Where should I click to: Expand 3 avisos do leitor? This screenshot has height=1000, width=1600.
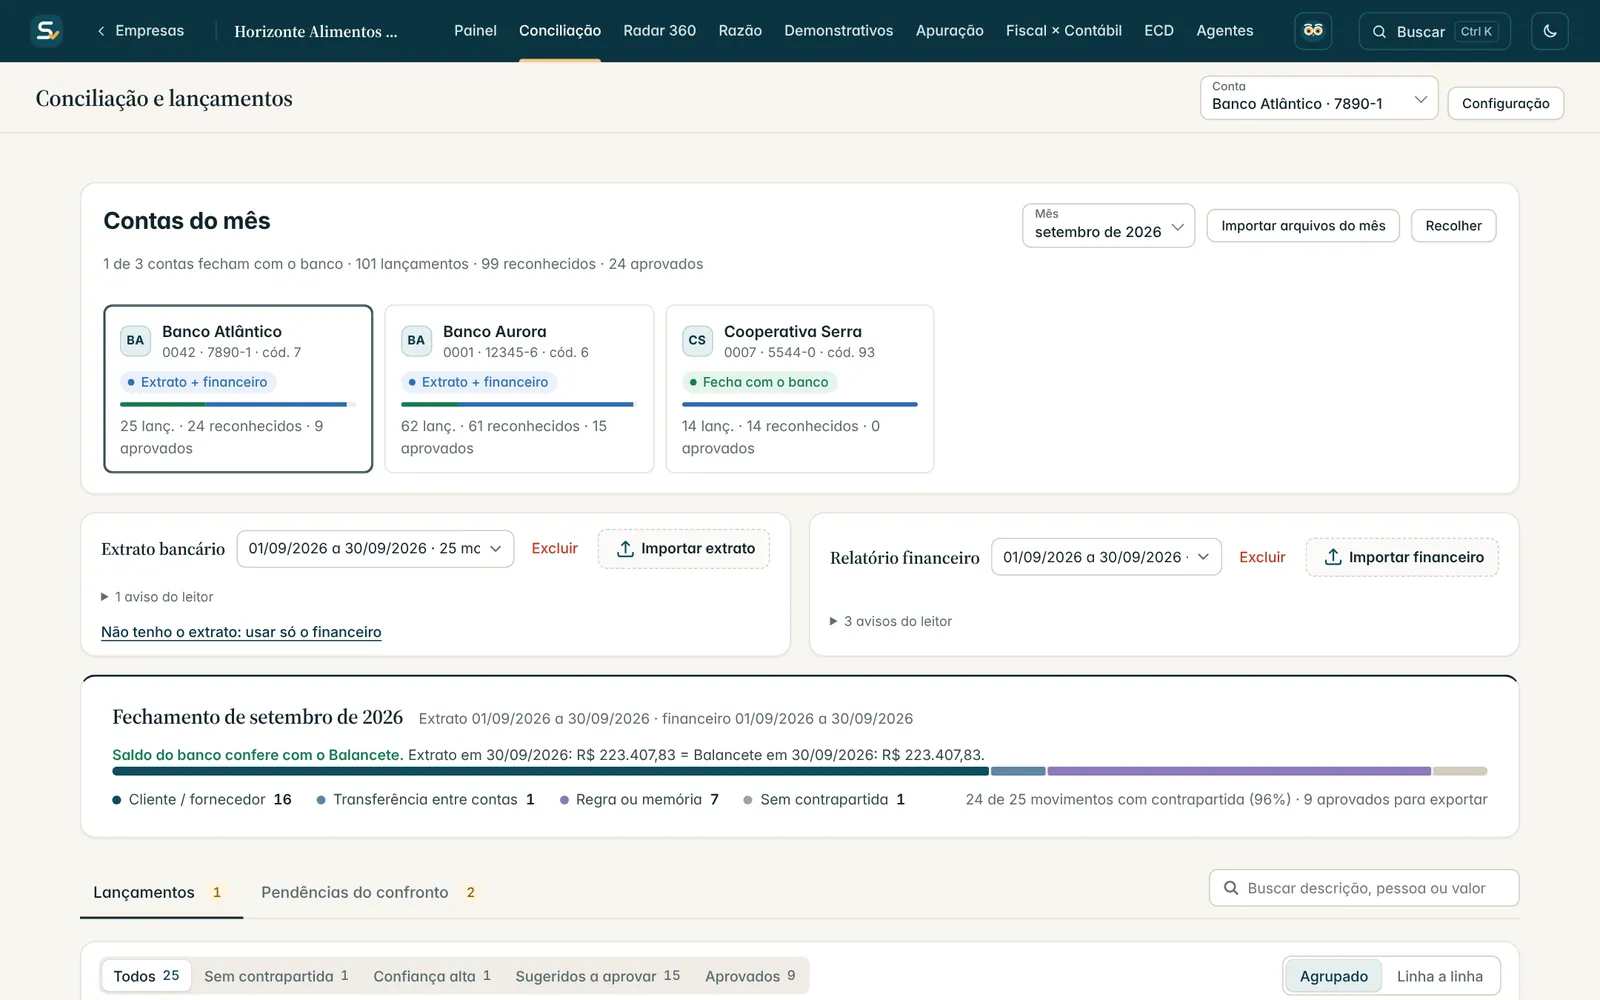pos(891,621)
